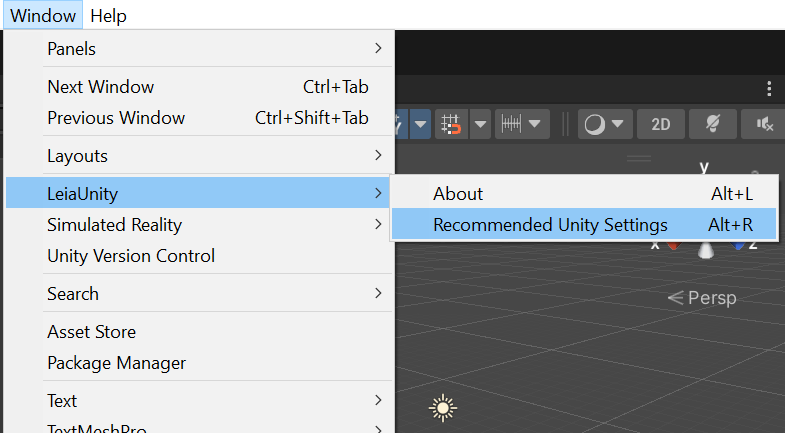Screen dimensions: 785x433
Task: Toggle scene lighting bulb icon
Action: [713, 124]
